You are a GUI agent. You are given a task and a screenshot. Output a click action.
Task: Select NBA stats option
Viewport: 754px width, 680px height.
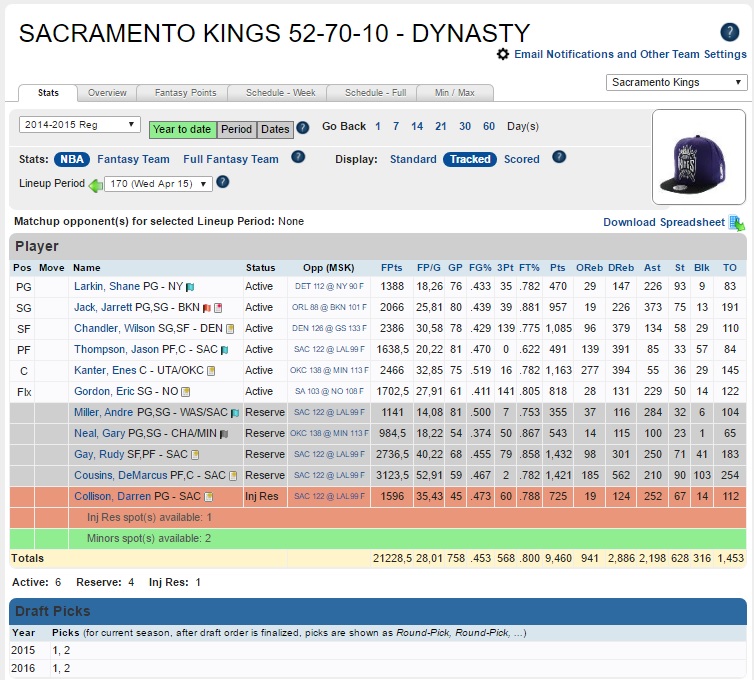tap(72, 159)
